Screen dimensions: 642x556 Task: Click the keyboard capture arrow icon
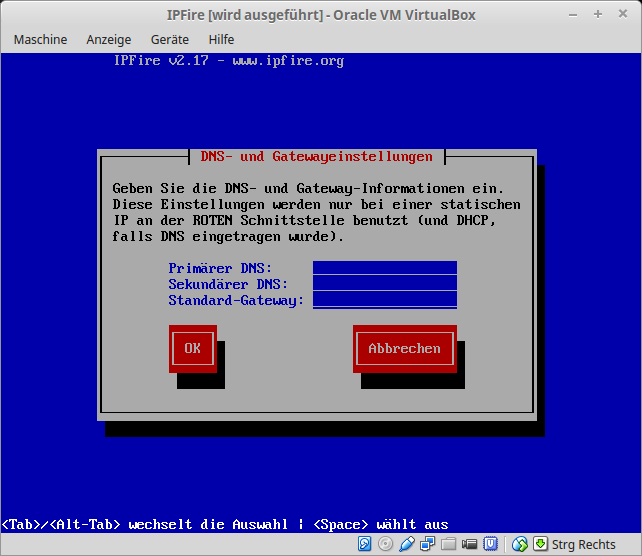(x=540, y=544)
